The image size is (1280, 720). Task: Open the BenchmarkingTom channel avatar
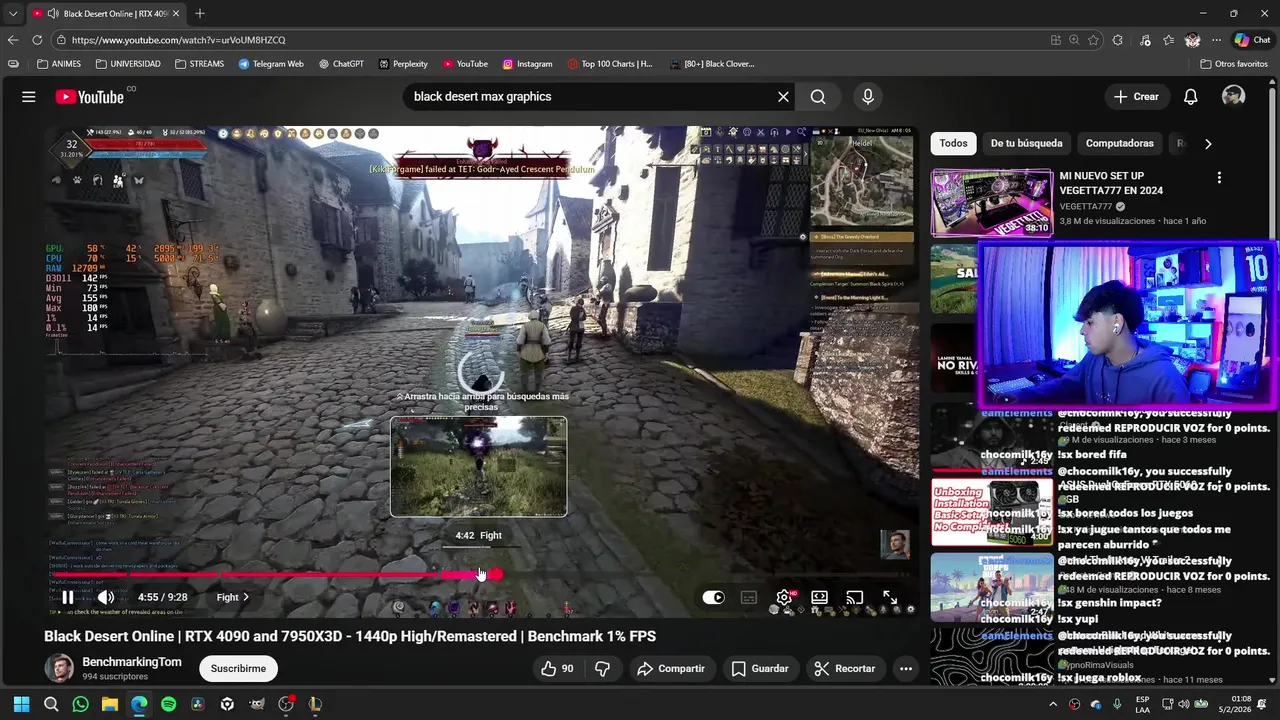(59, 668)
